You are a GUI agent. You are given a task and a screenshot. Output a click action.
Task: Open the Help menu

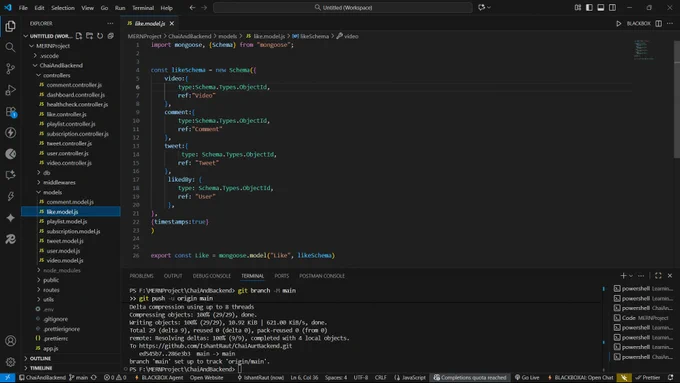click(167, 8)
